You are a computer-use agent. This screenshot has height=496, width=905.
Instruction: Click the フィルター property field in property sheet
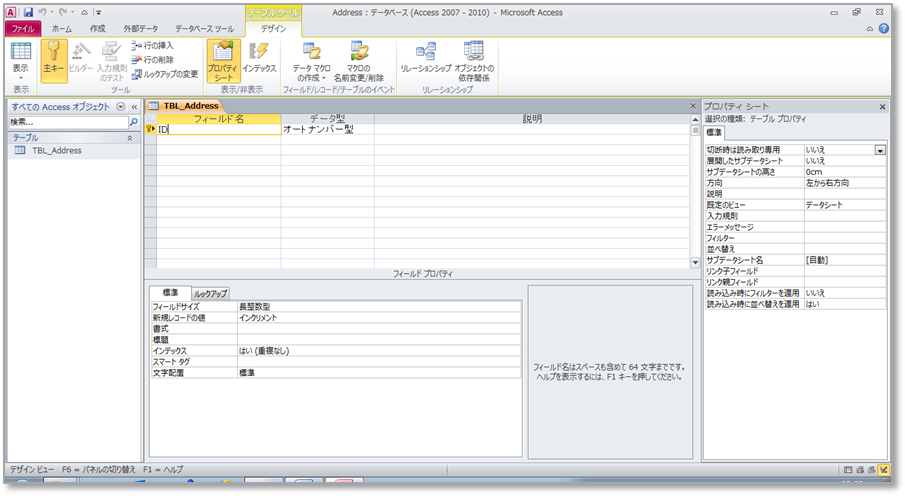[x=845, y=238]
